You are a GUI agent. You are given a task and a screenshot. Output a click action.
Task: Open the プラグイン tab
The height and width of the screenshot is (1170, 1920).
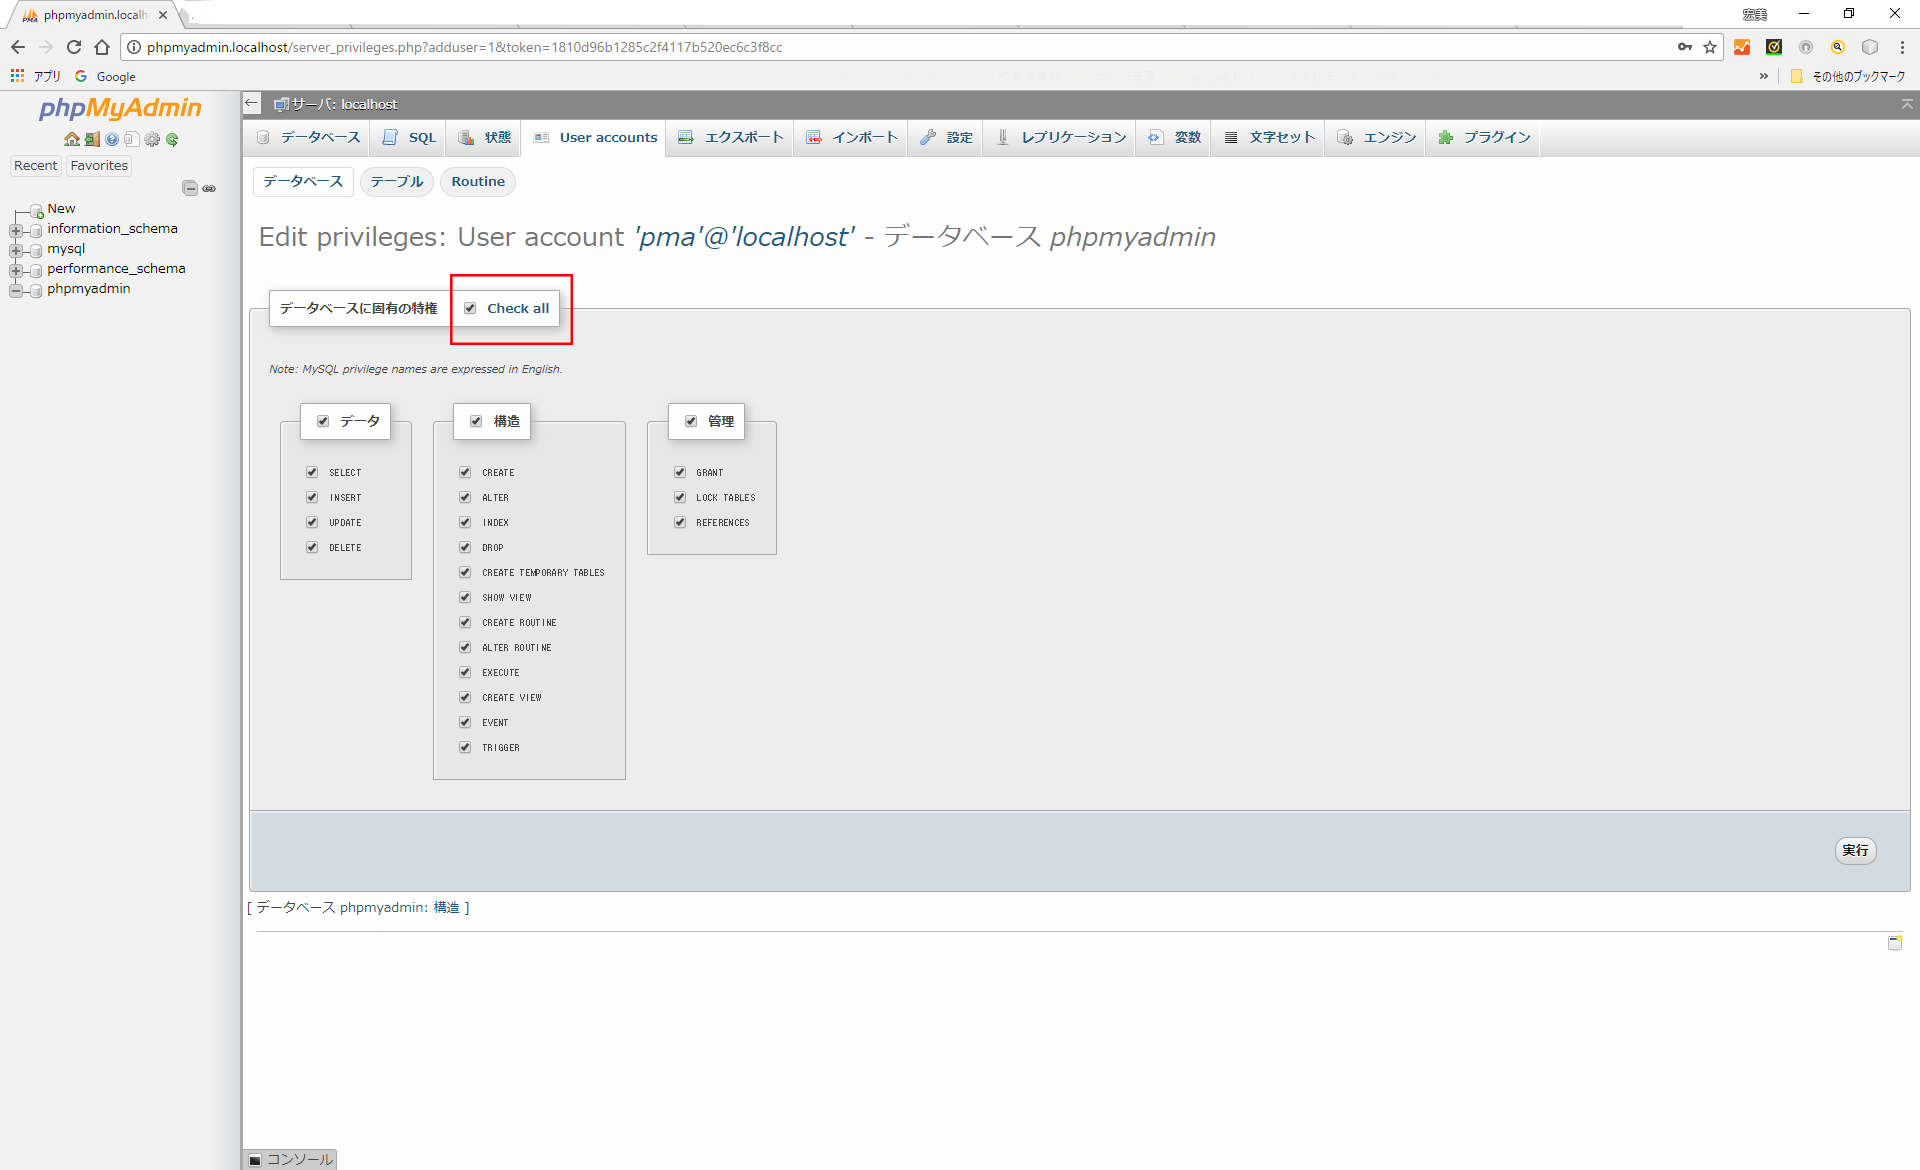[1485, 138]
